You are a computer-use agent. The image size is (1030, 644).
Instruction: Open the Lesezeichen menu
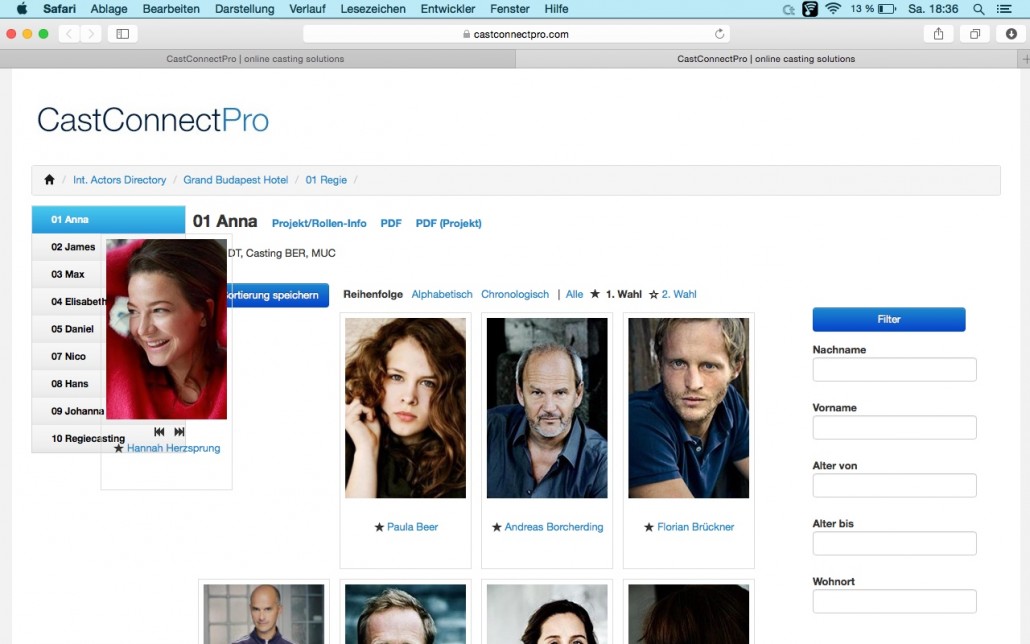372,9
